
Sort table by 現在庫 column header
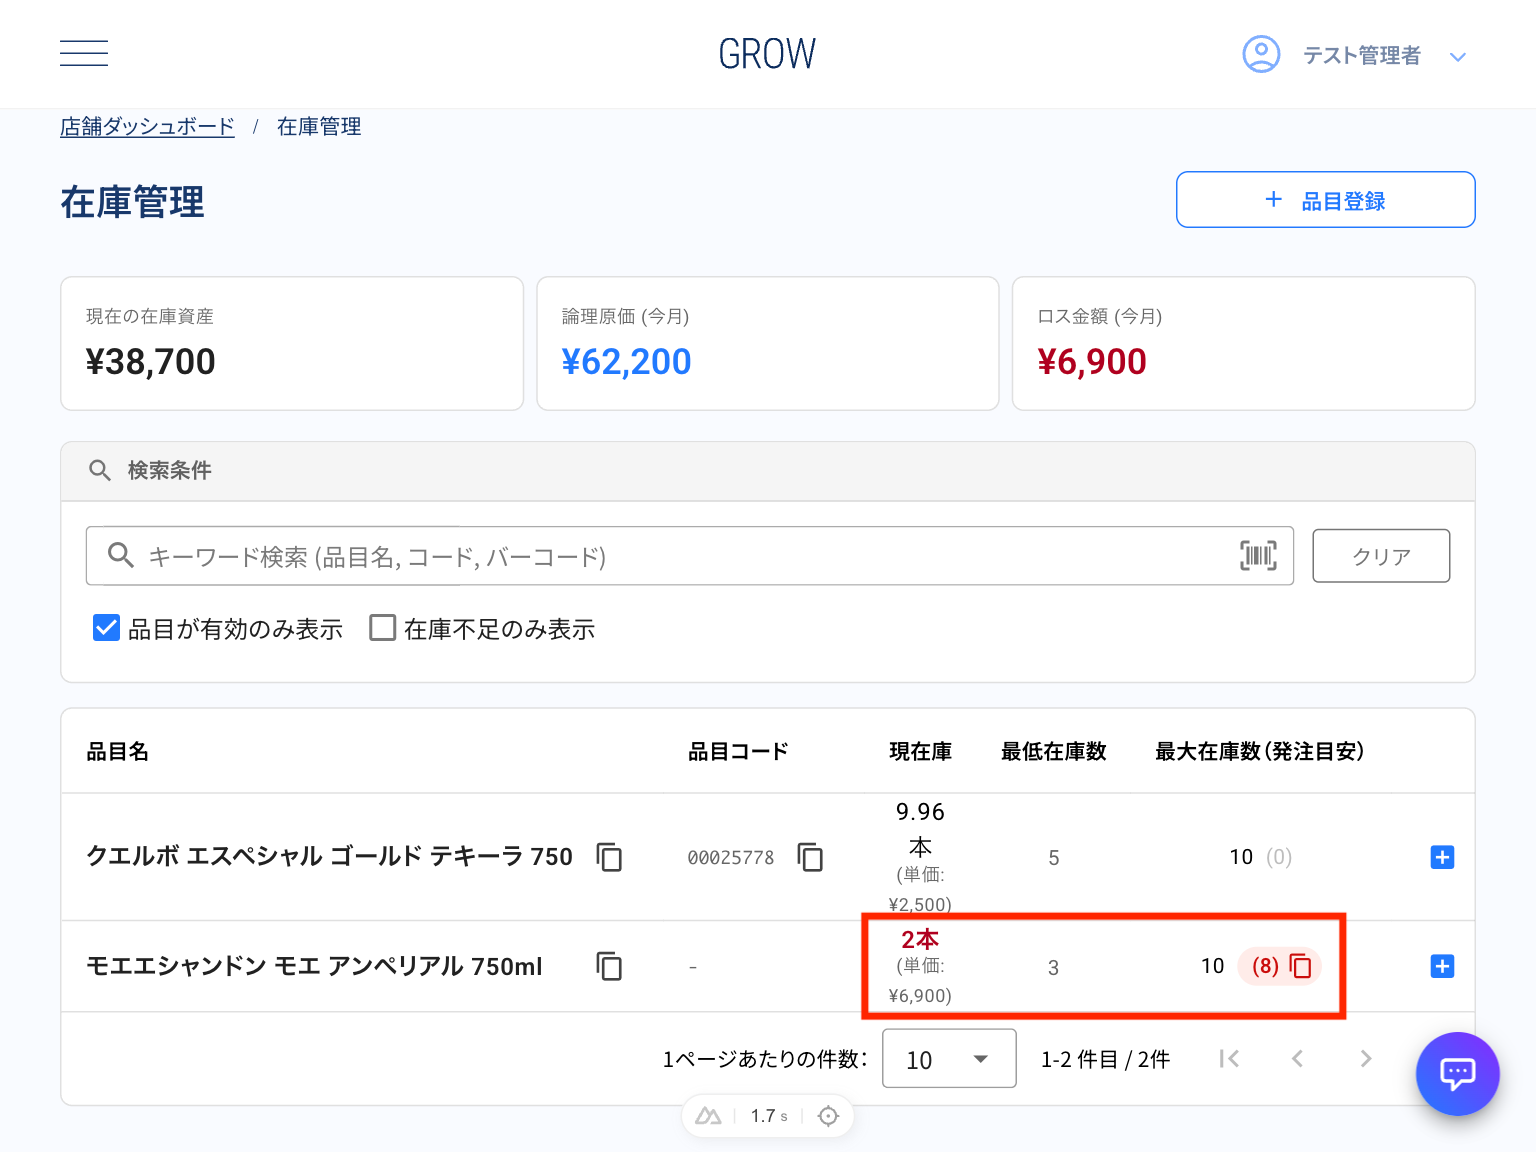pyautogui.click(x=920, y=752)
